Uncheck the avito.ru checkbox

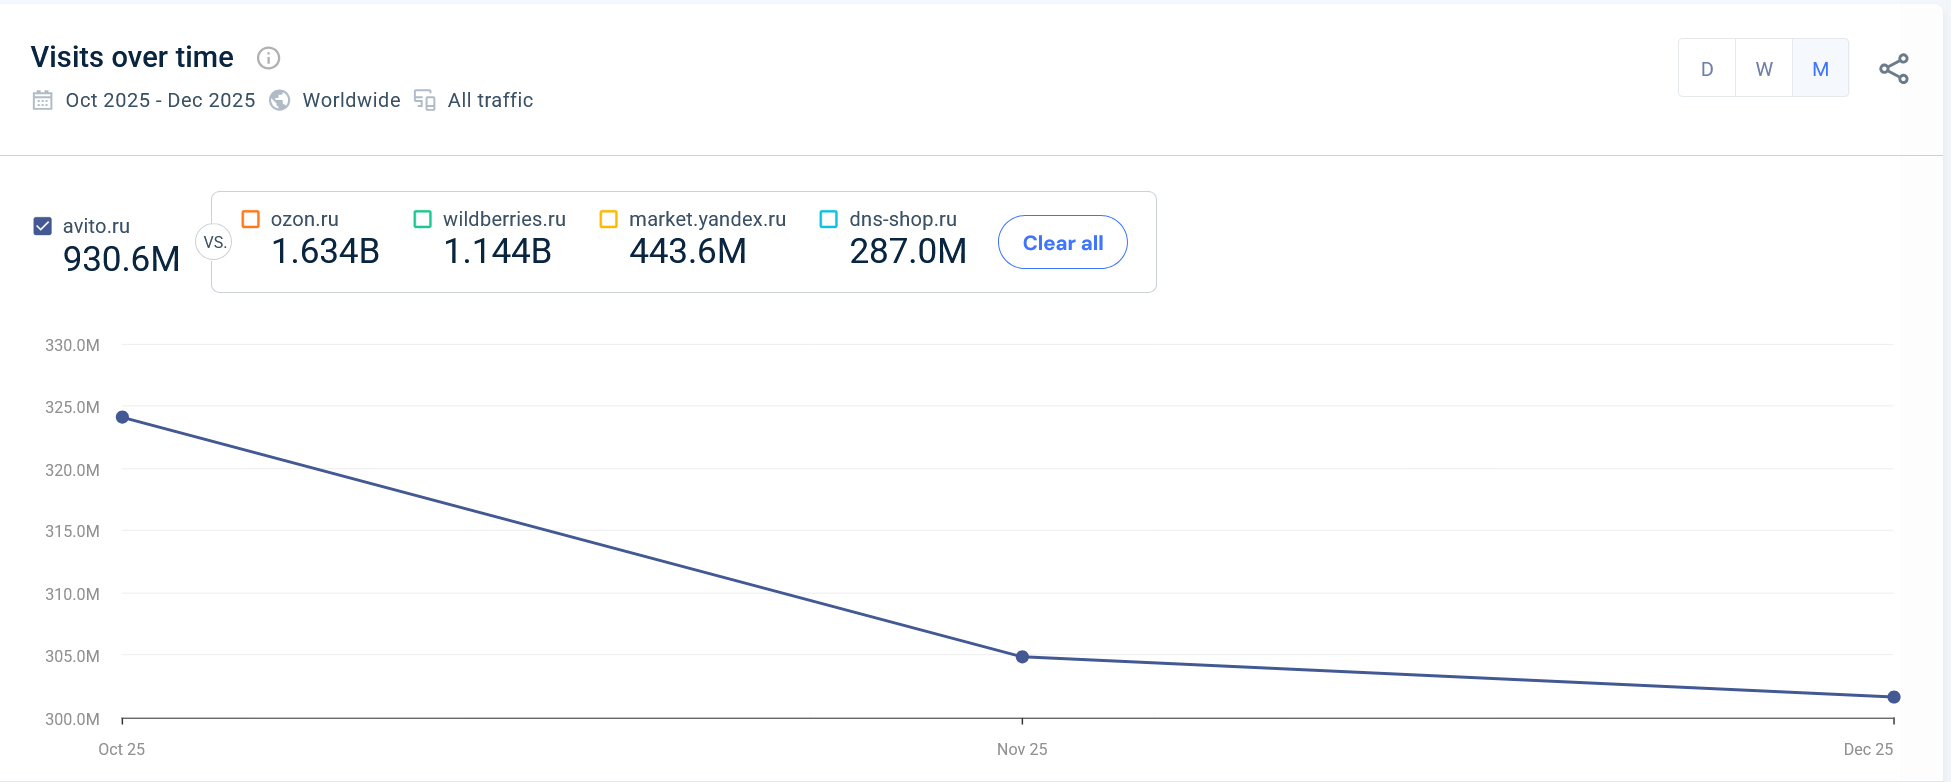point(43,226)
